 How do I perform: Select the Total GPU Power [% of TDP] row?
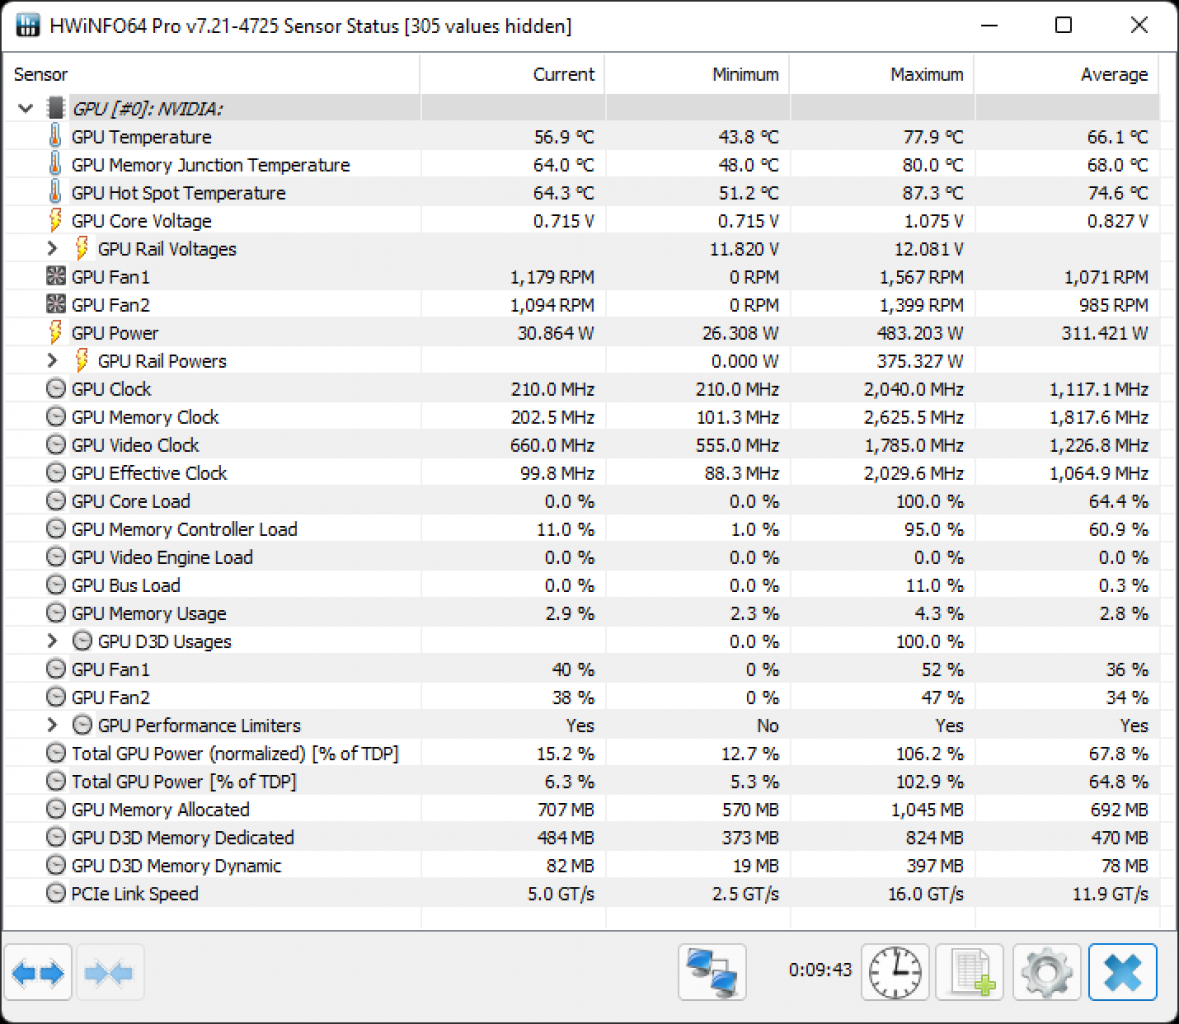(581, 781)
